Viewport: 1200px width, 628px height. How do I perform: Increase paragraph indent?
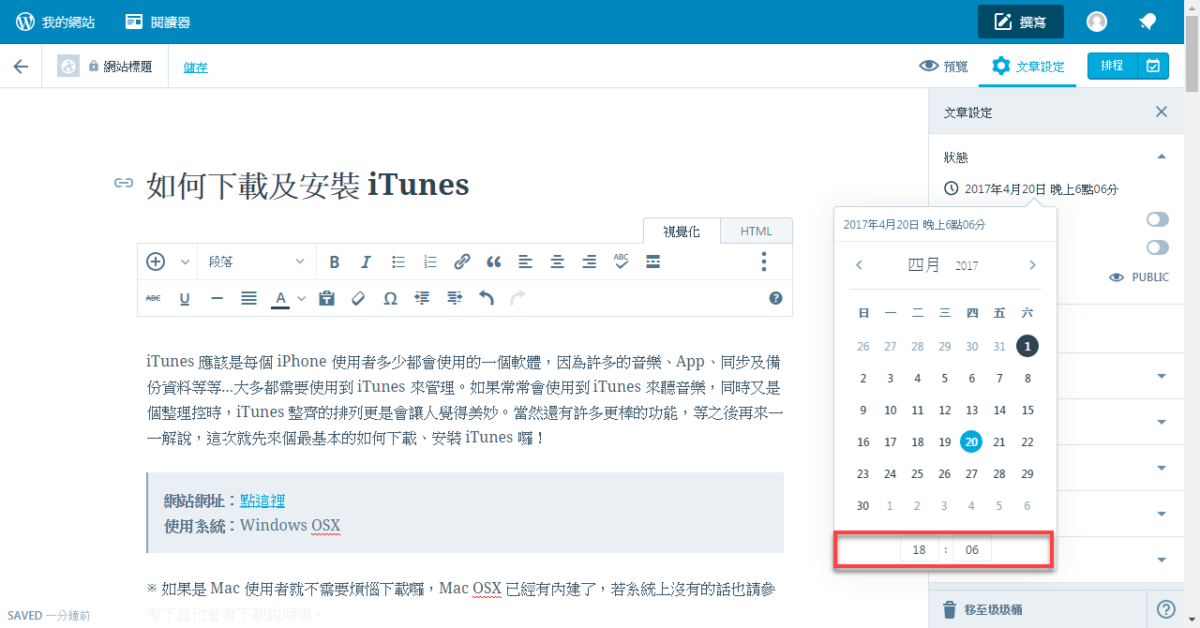coord(454,298)
